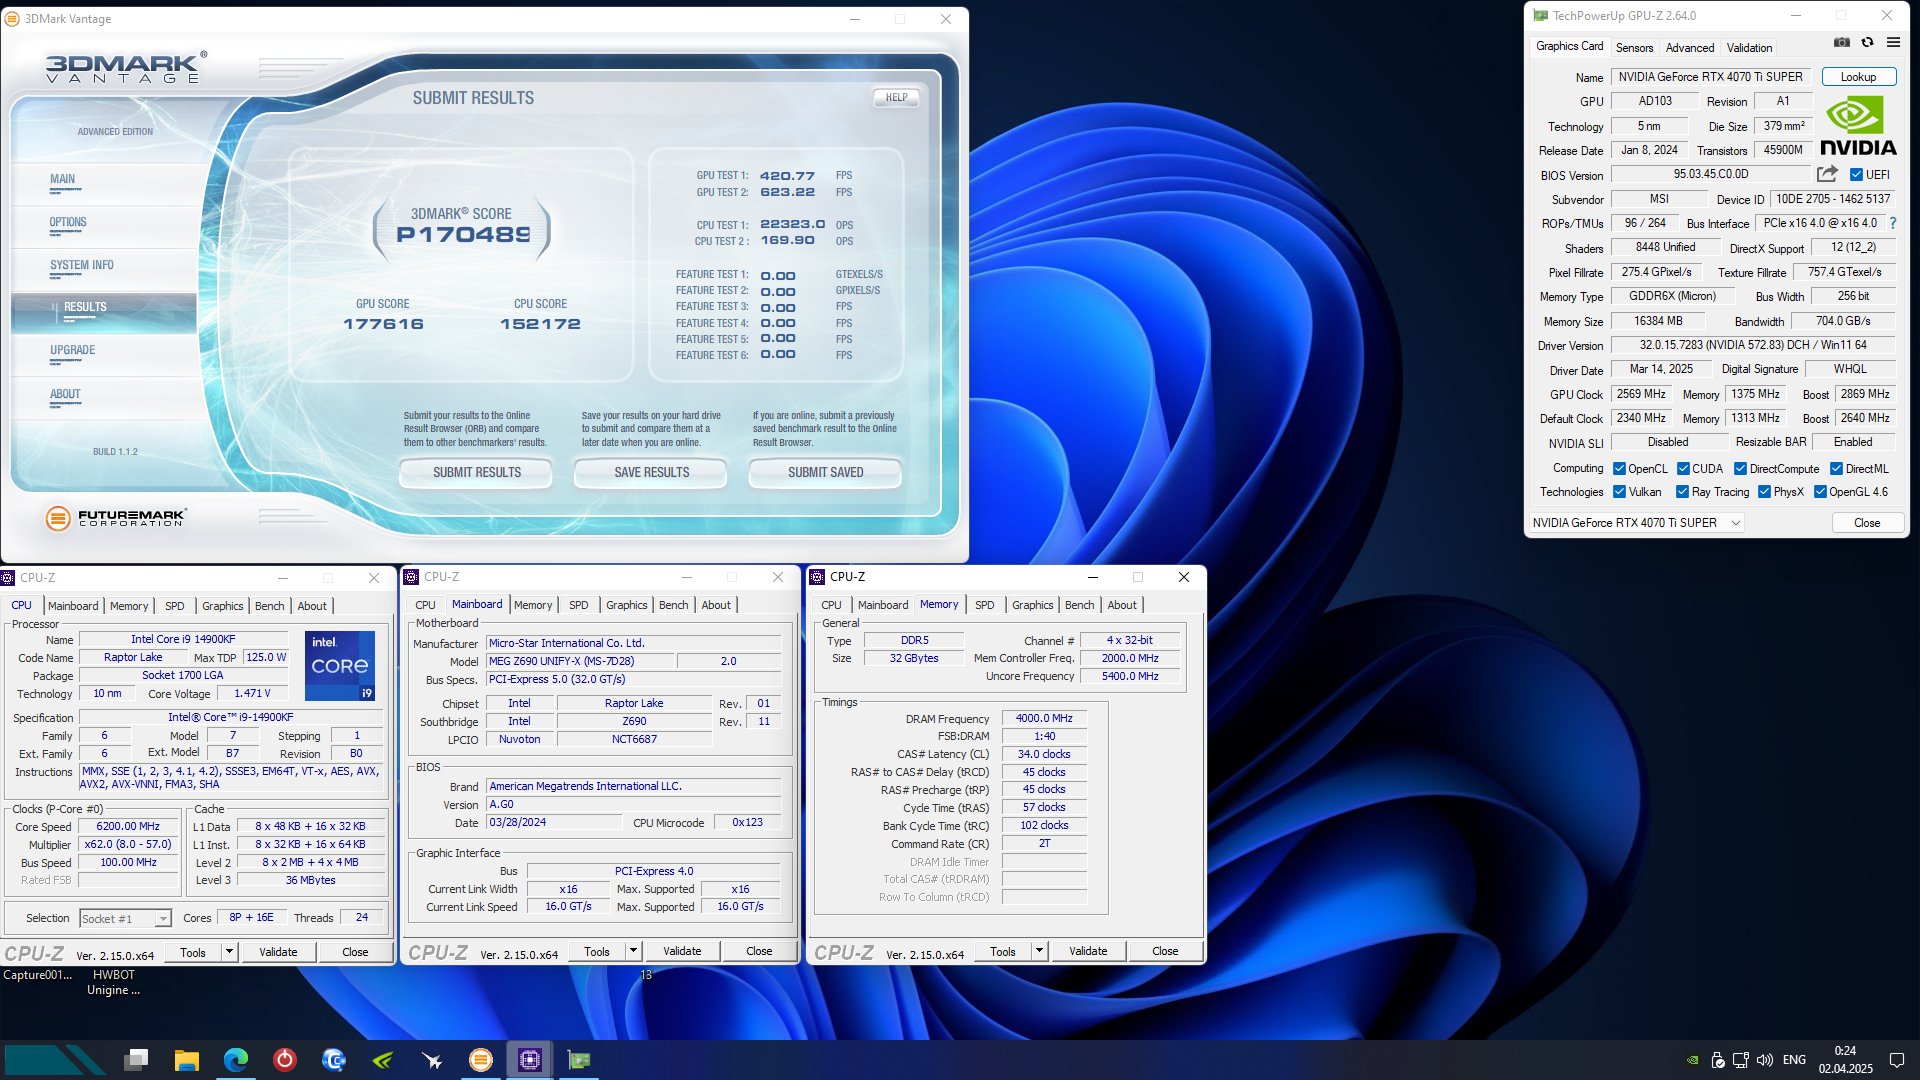Screen dimensions: 1920x1080
Task: Click the white jet plane taskbar icon
Action: click(x=432, y=1059)
